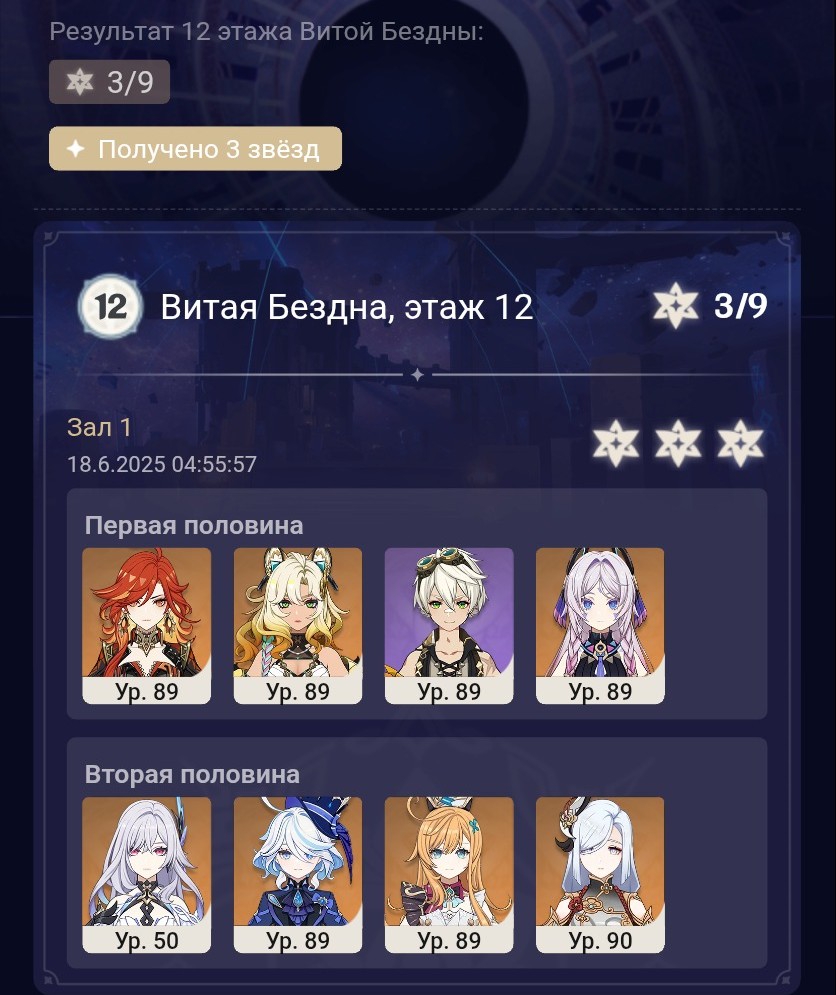
Task: Click the sparkle icon on Получено button
Action: click(76, 149)
